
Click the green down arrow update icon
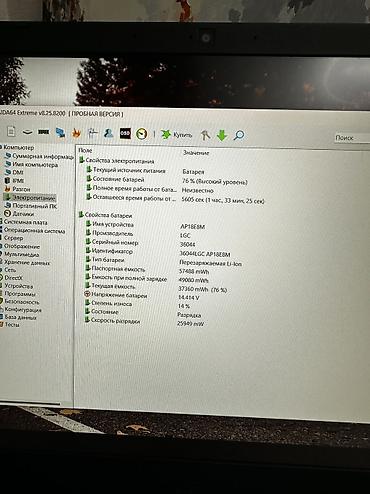pyautogui.click(x=222, y=135)
